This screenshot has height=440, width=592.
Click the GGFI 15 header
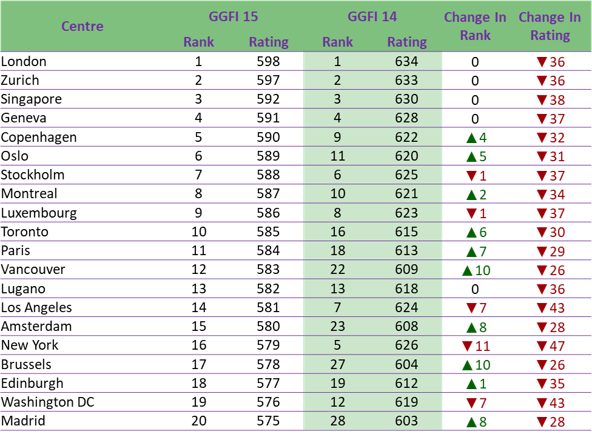(x=233, y=17)
